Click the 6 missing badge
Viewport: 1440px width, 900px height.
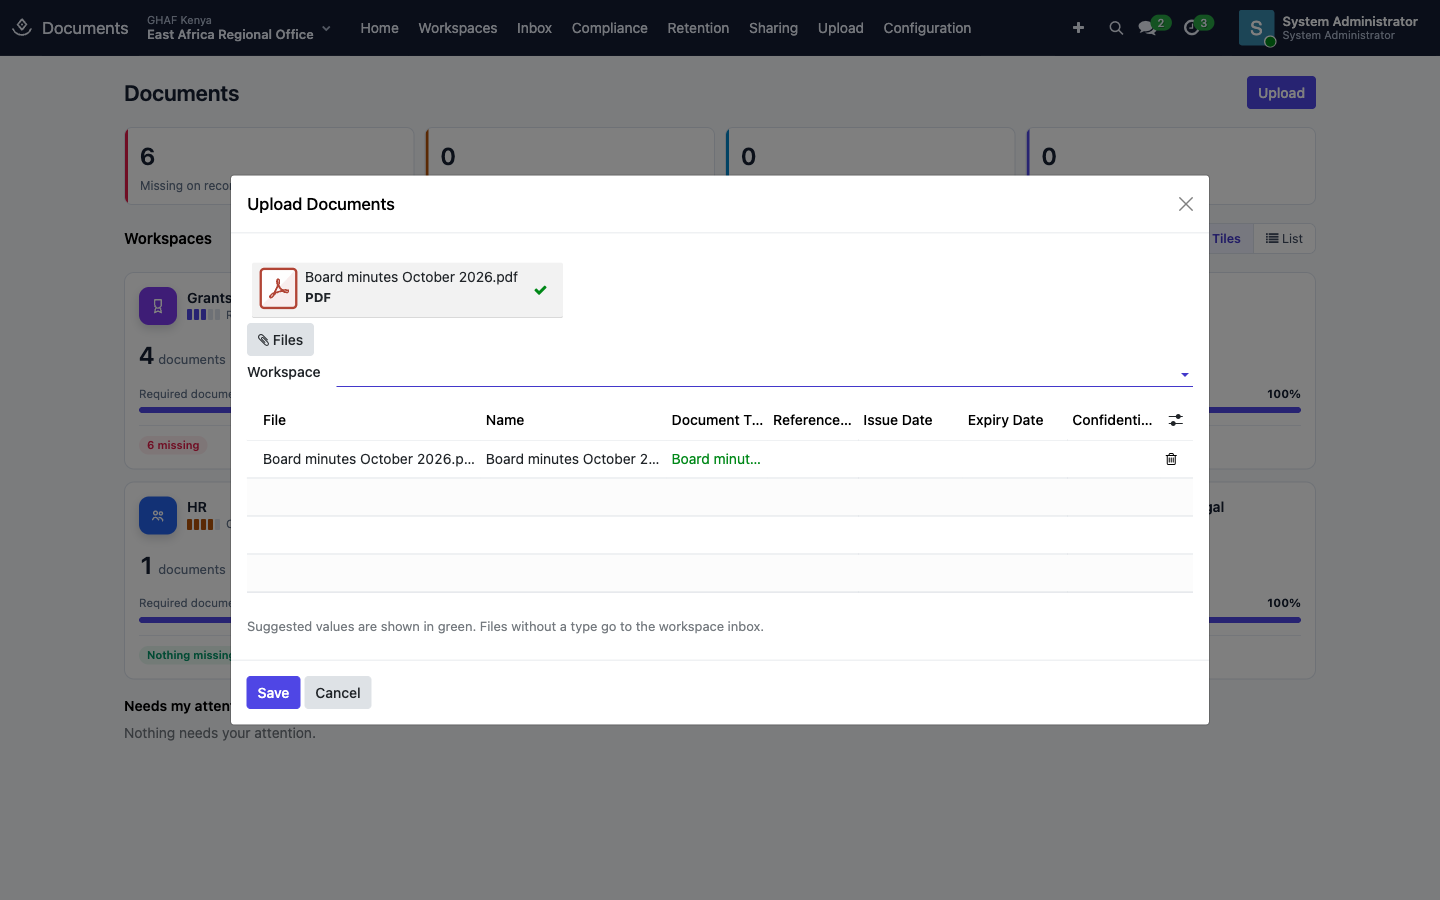(173, 445)
